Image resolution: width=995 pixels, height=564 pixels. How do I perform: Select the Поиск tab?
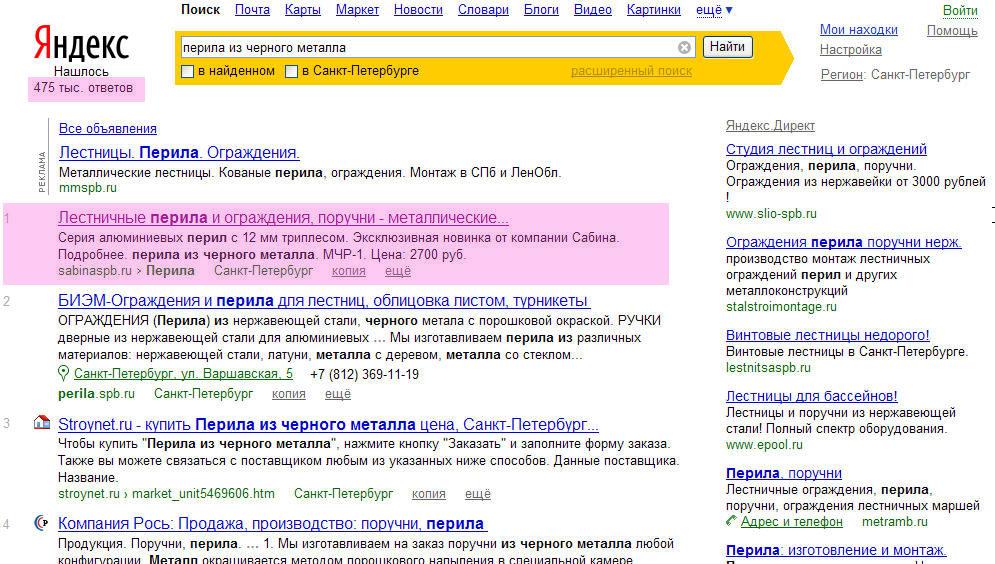201,10
